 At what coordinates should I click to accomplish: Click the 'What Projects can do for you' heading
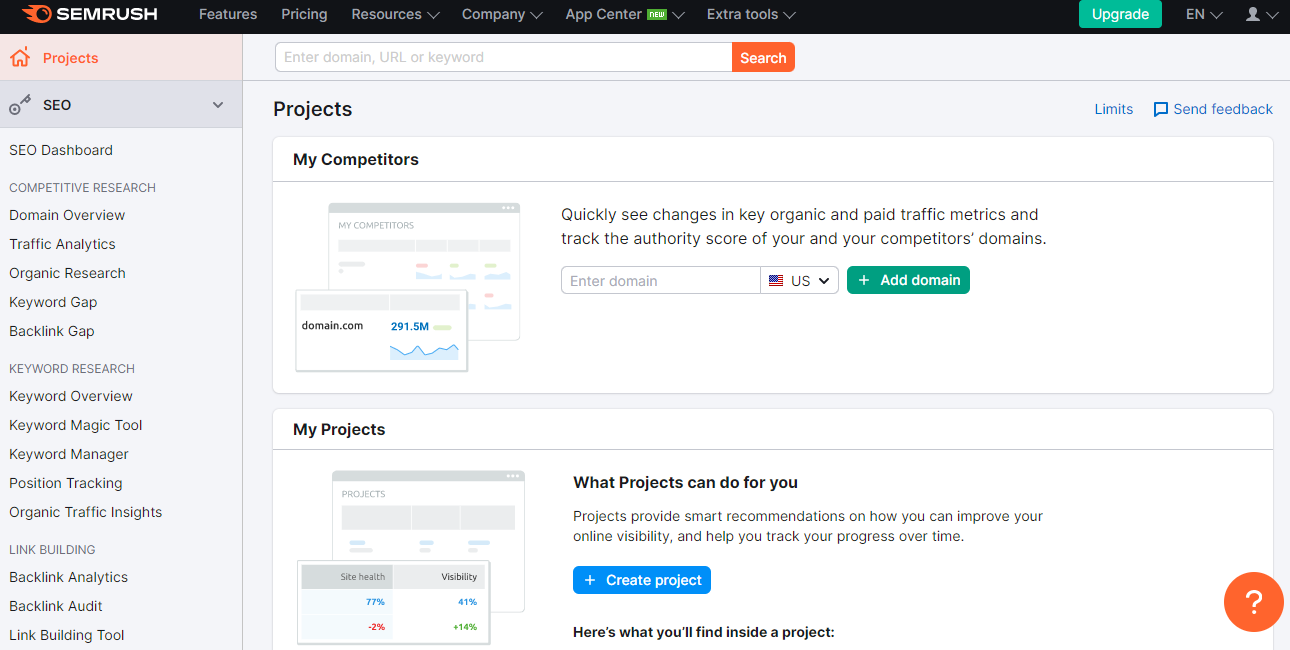coord(685,483)
